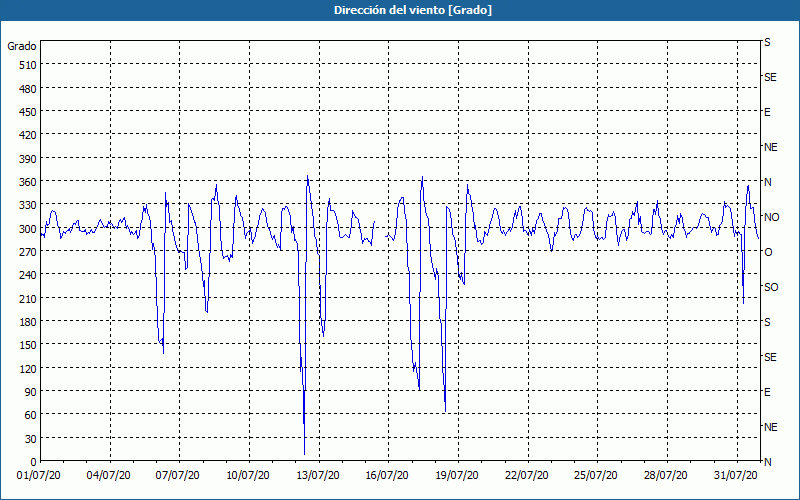Click the 270 left axis label

click(29, 252)
